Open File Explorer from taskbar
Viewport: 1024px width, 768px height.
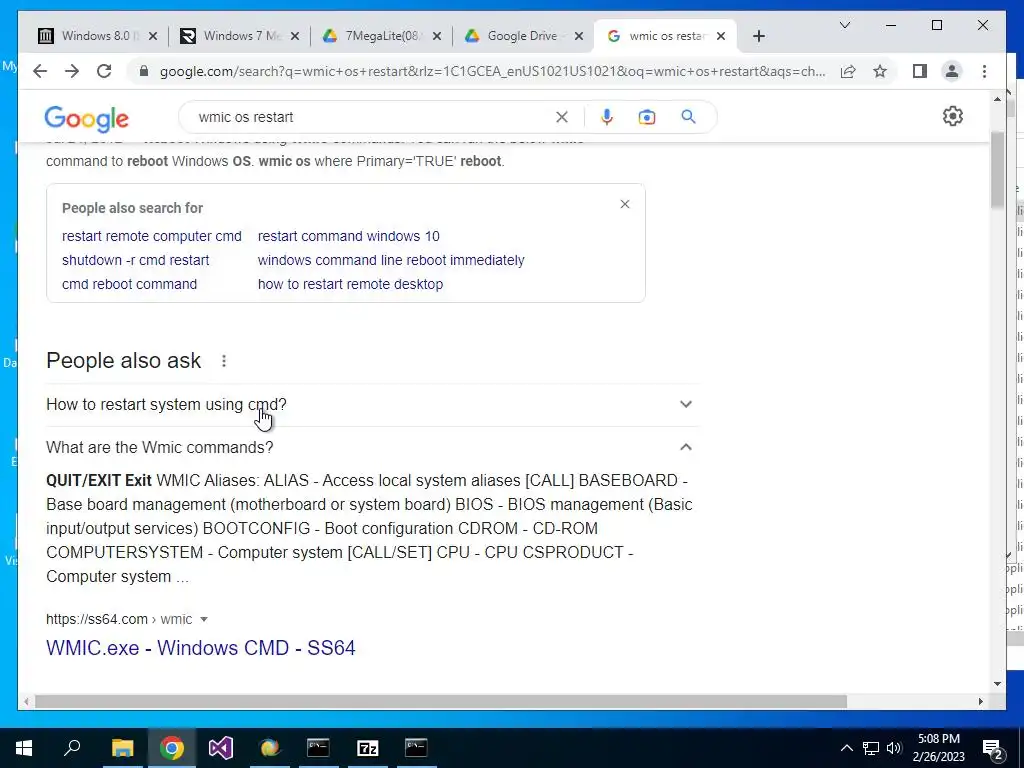(x=122, y=748)
